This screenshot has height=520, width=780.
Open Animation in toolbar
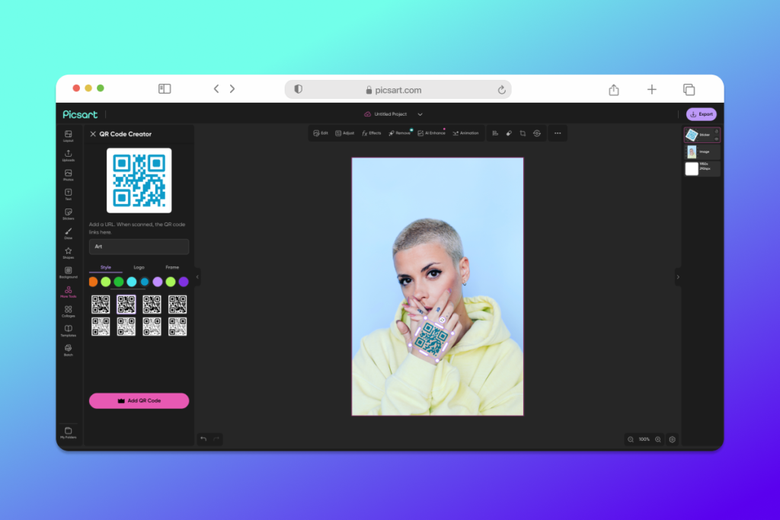(466, 133)
